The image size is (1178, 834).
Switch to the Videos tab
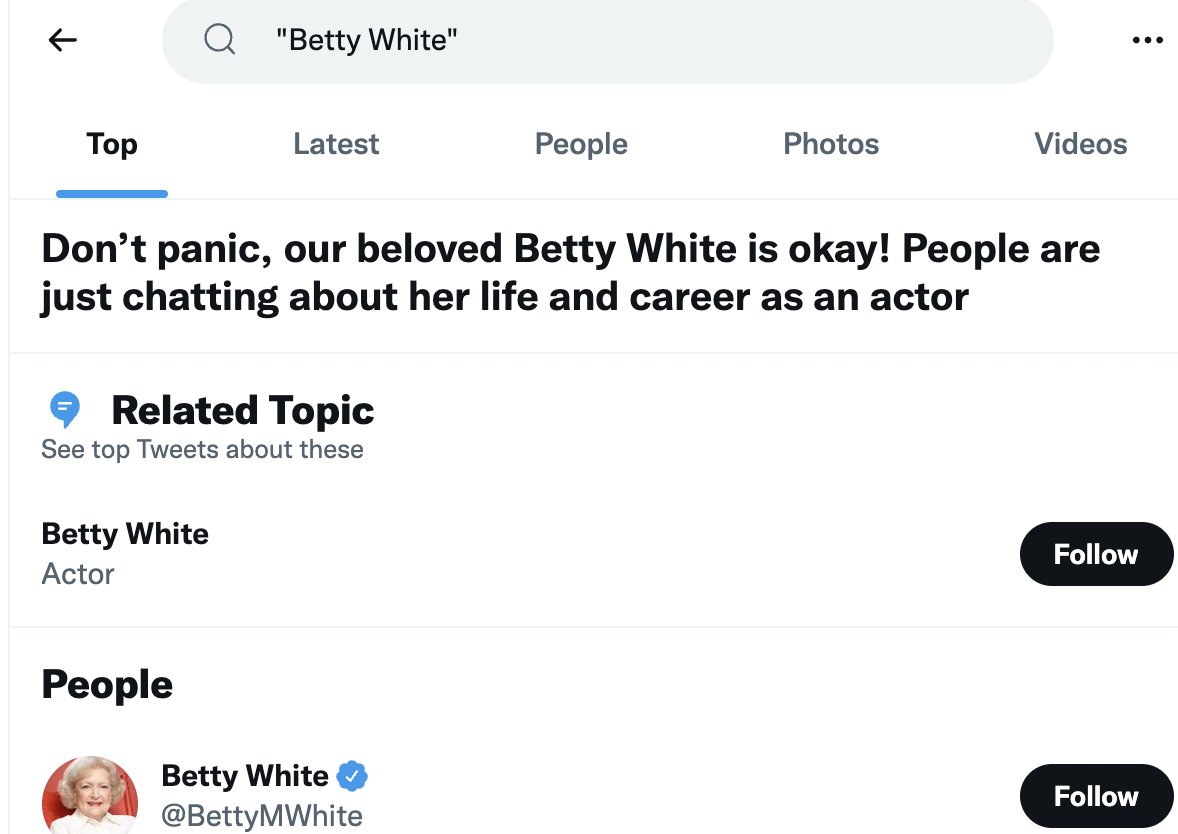1080,144
